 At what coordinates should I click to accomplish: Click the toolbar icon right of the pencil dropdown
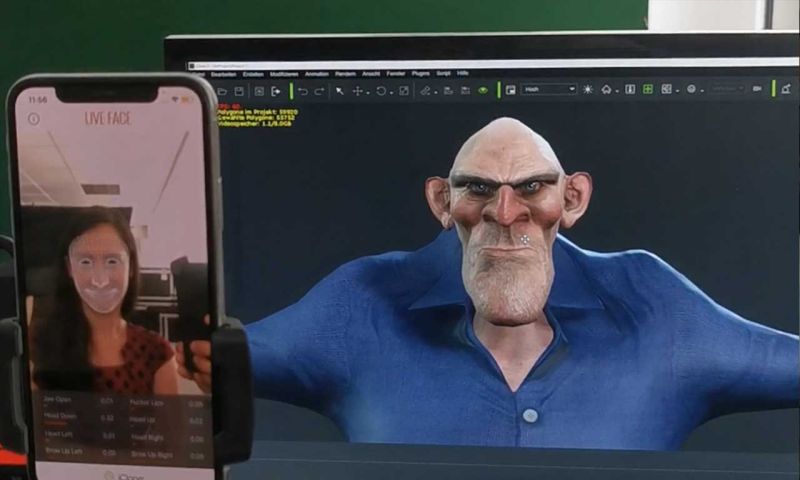coord(448,91)
